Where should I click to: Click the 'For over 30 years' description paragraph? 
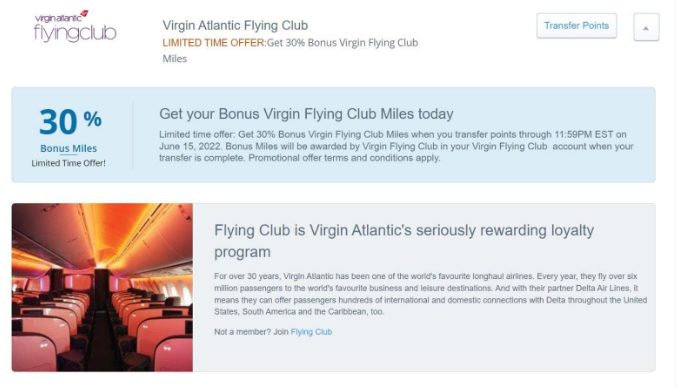point(430,294)
